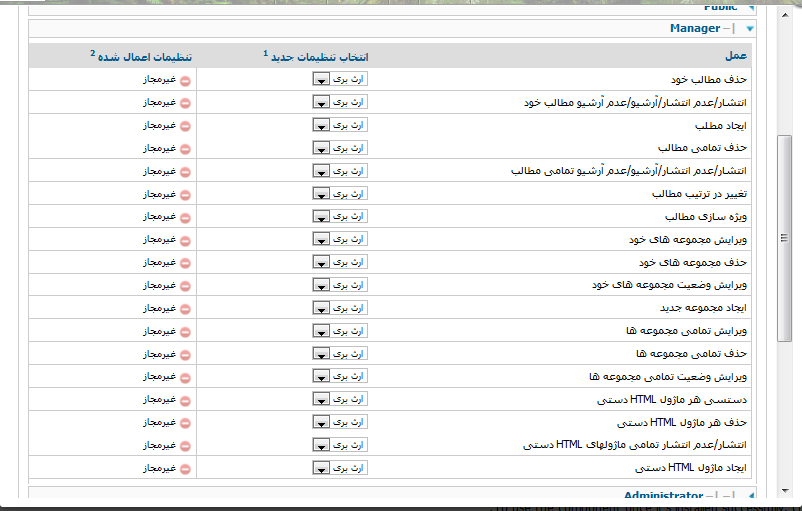Click denied icon in 'ایجاد مجموعه جدید' row

click(185, 308)
